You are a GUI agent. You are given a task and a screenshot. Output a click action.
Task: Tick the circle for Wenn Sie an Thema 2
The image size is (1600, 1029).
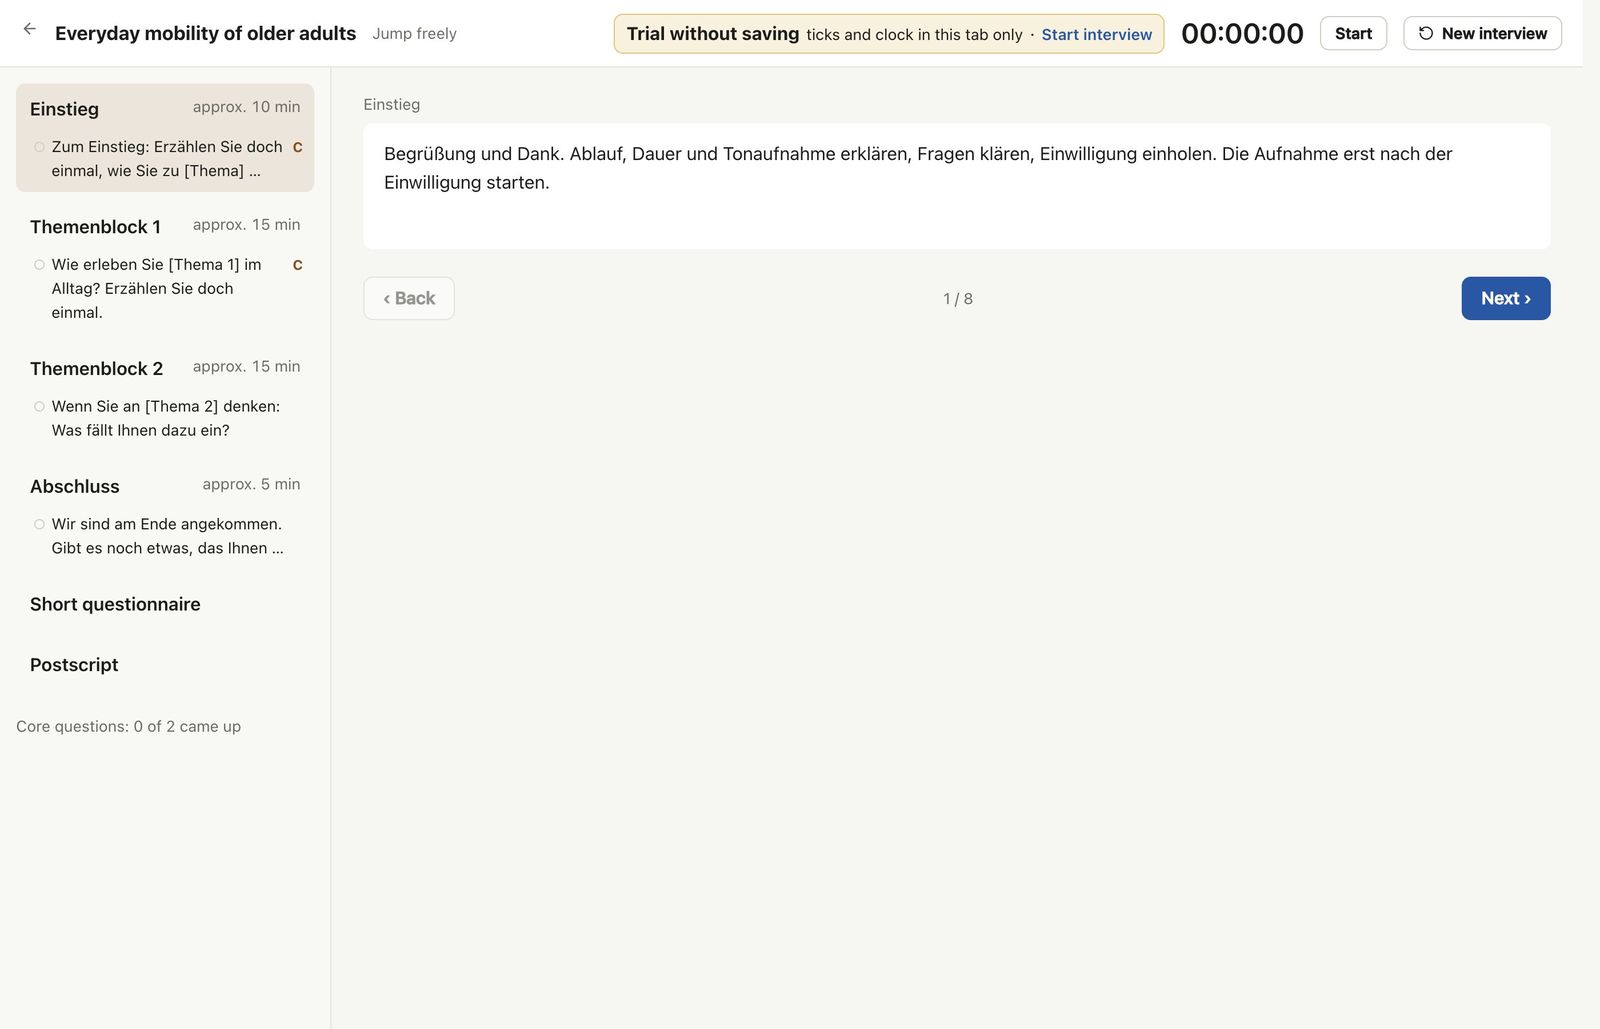coord(39,406)
